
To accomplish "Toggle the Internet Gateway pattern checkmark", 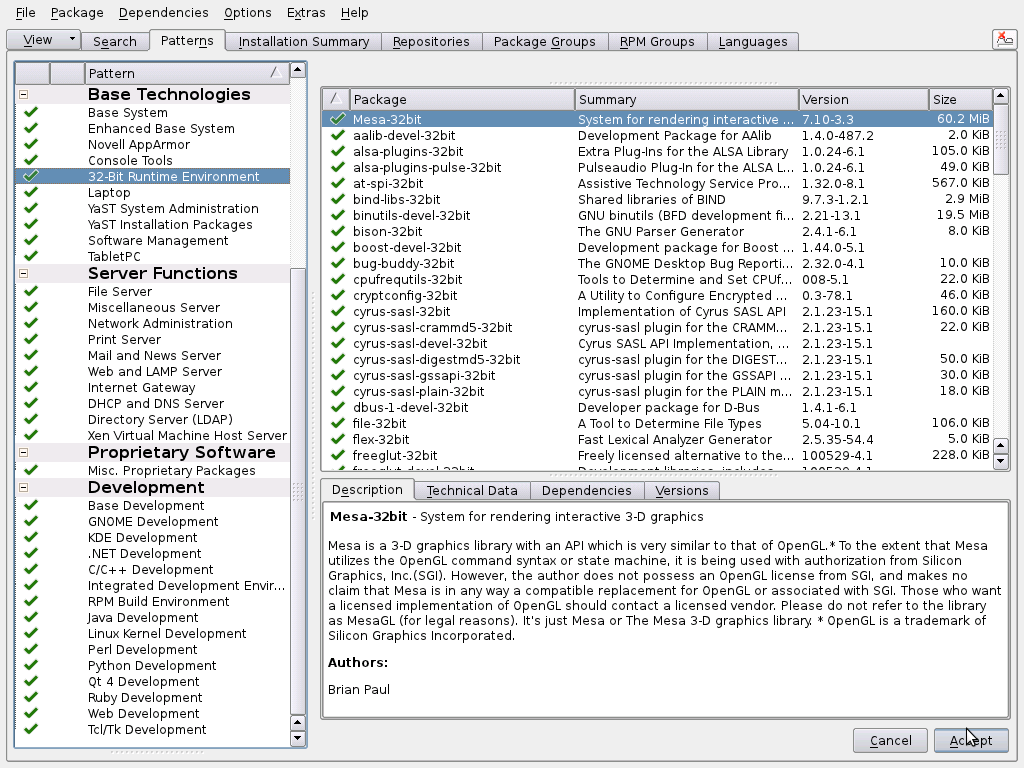I will [x=31, y=387].
